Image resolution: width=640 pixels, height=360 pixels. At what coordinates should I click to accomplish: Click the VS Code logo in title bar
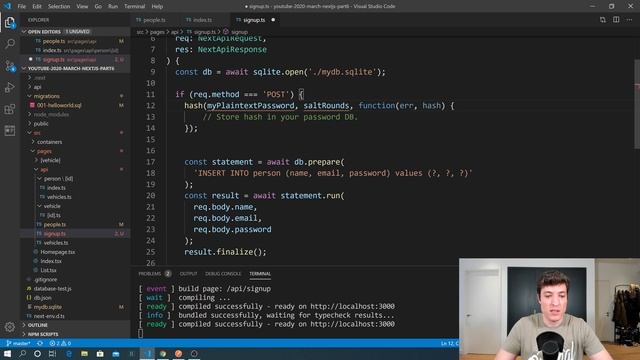7,6
